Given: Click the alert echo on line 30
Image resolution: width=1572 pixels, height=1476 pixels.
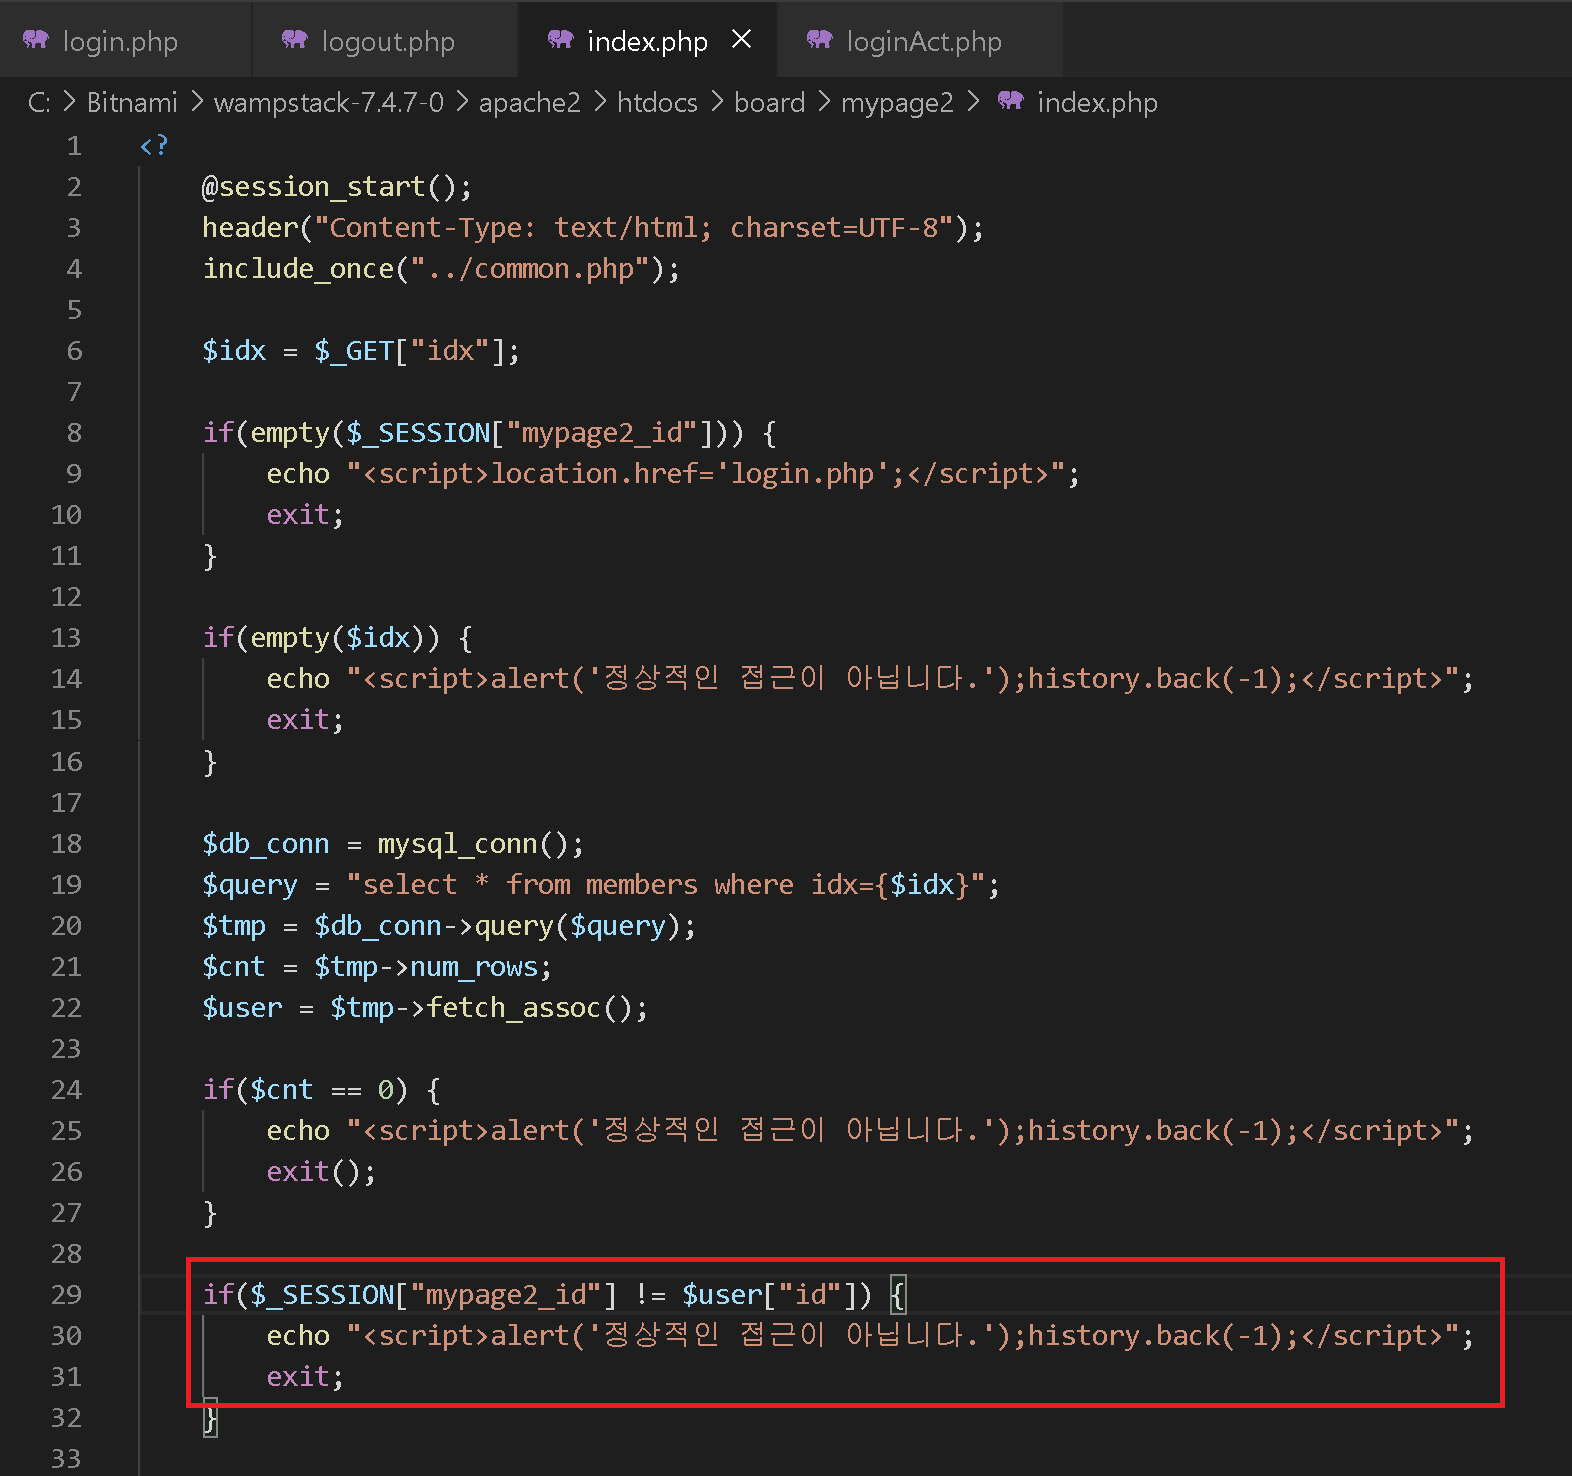Looking at the screenshot, I should click(870, 1336).
